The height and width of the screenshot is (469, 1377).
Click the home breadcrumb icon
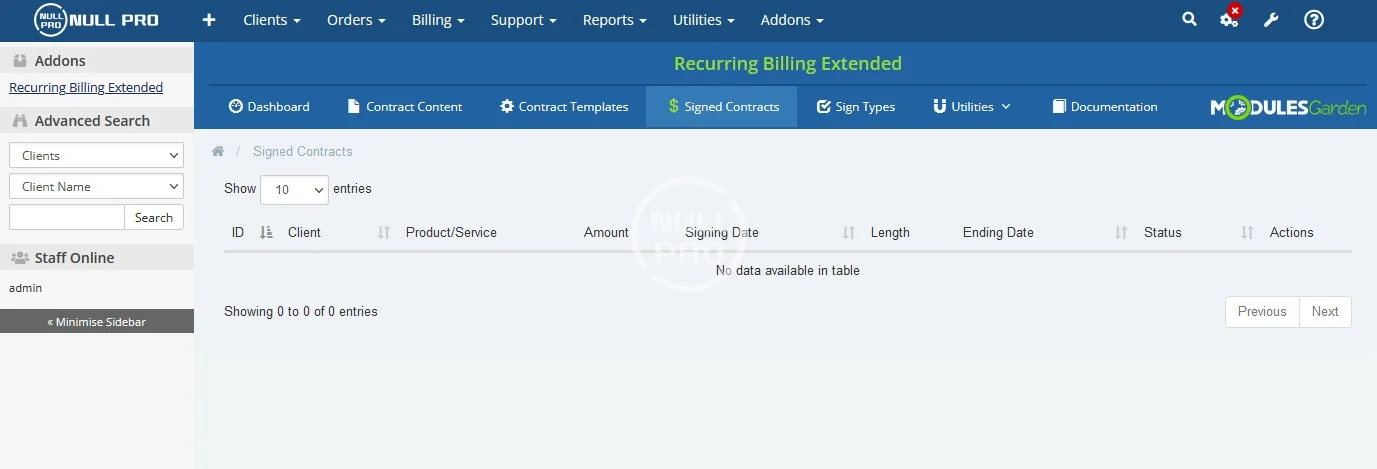coord(217,152)
